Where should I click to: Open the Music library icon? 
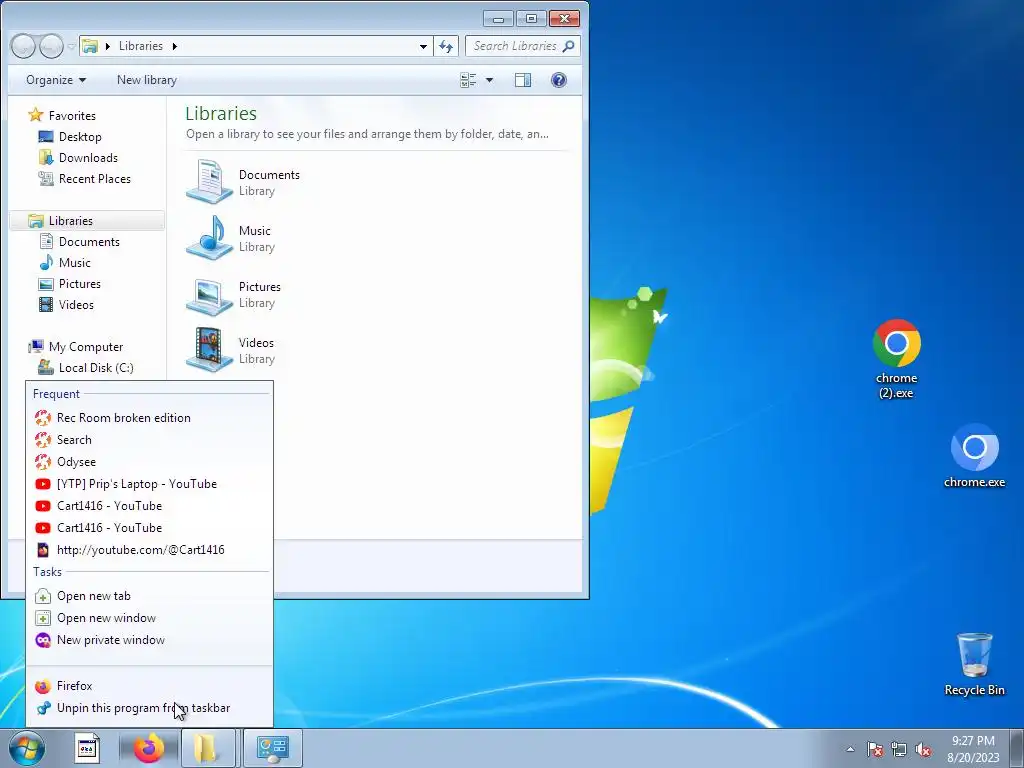209,238
